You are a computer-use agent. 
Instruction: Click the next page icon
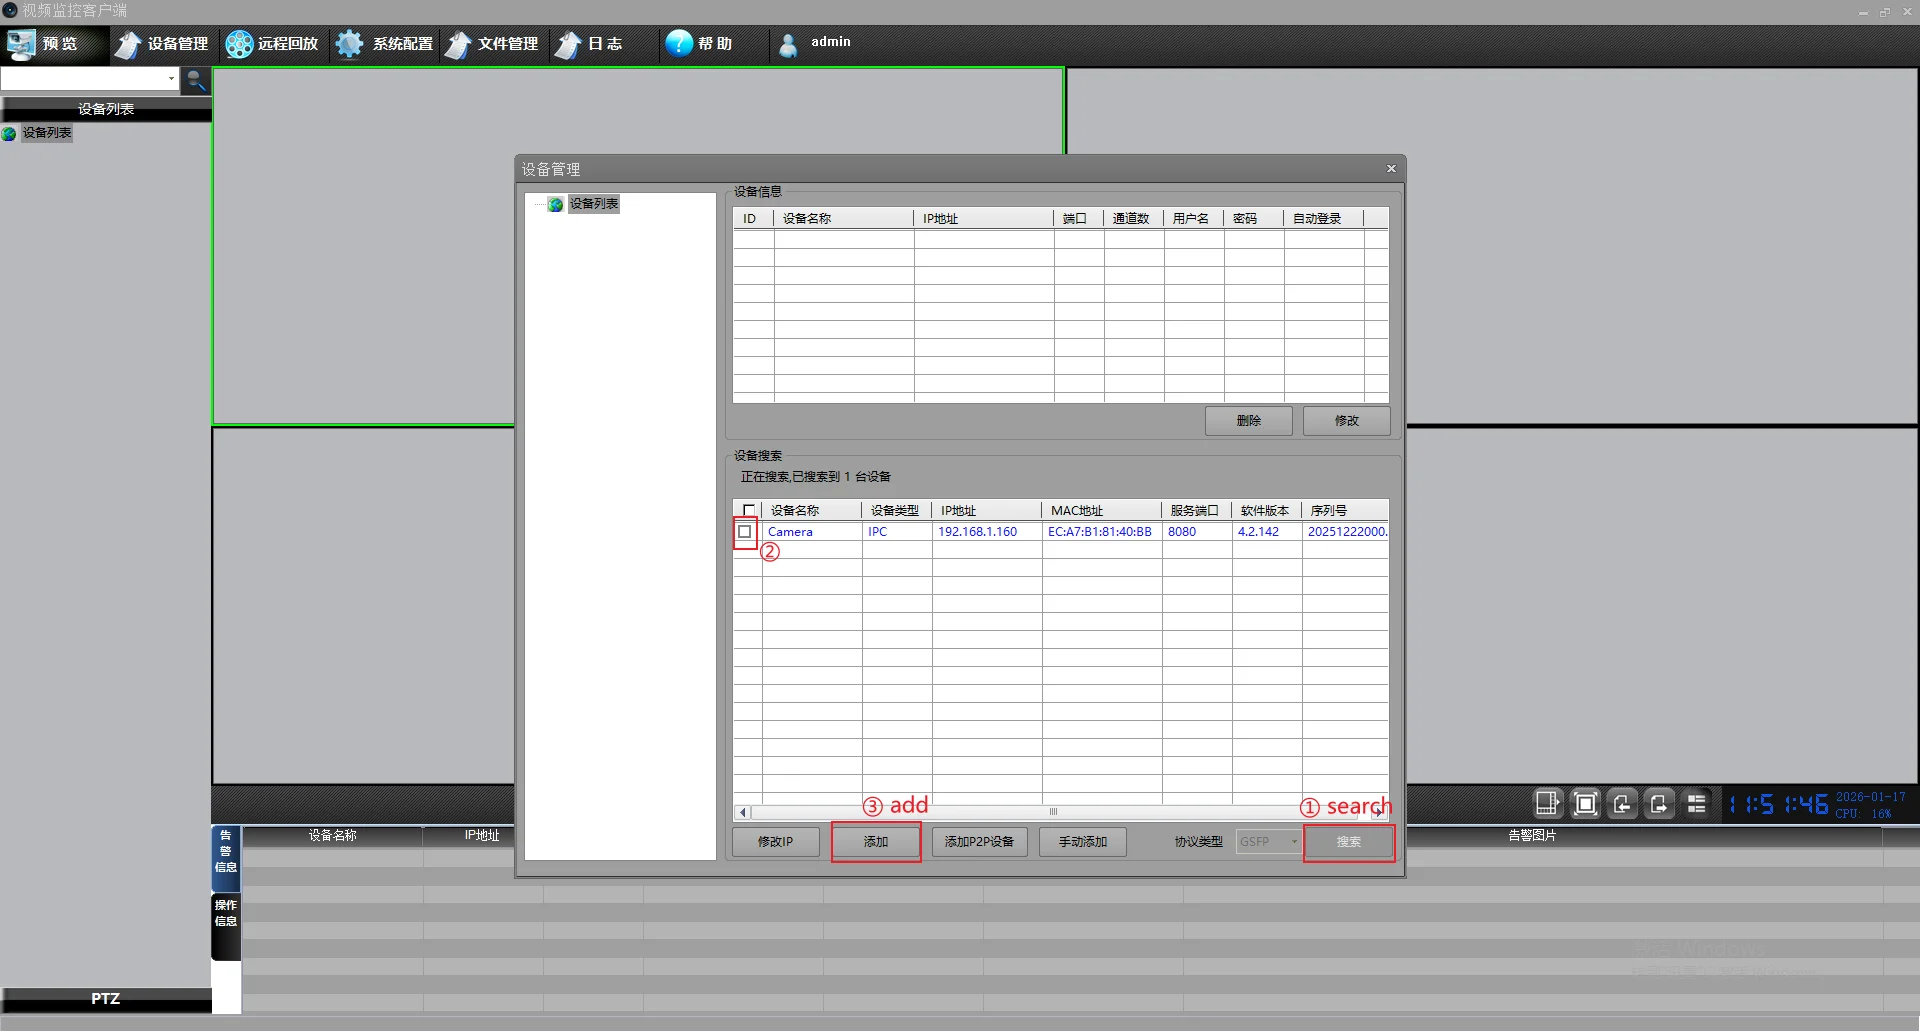[1659, 804]
